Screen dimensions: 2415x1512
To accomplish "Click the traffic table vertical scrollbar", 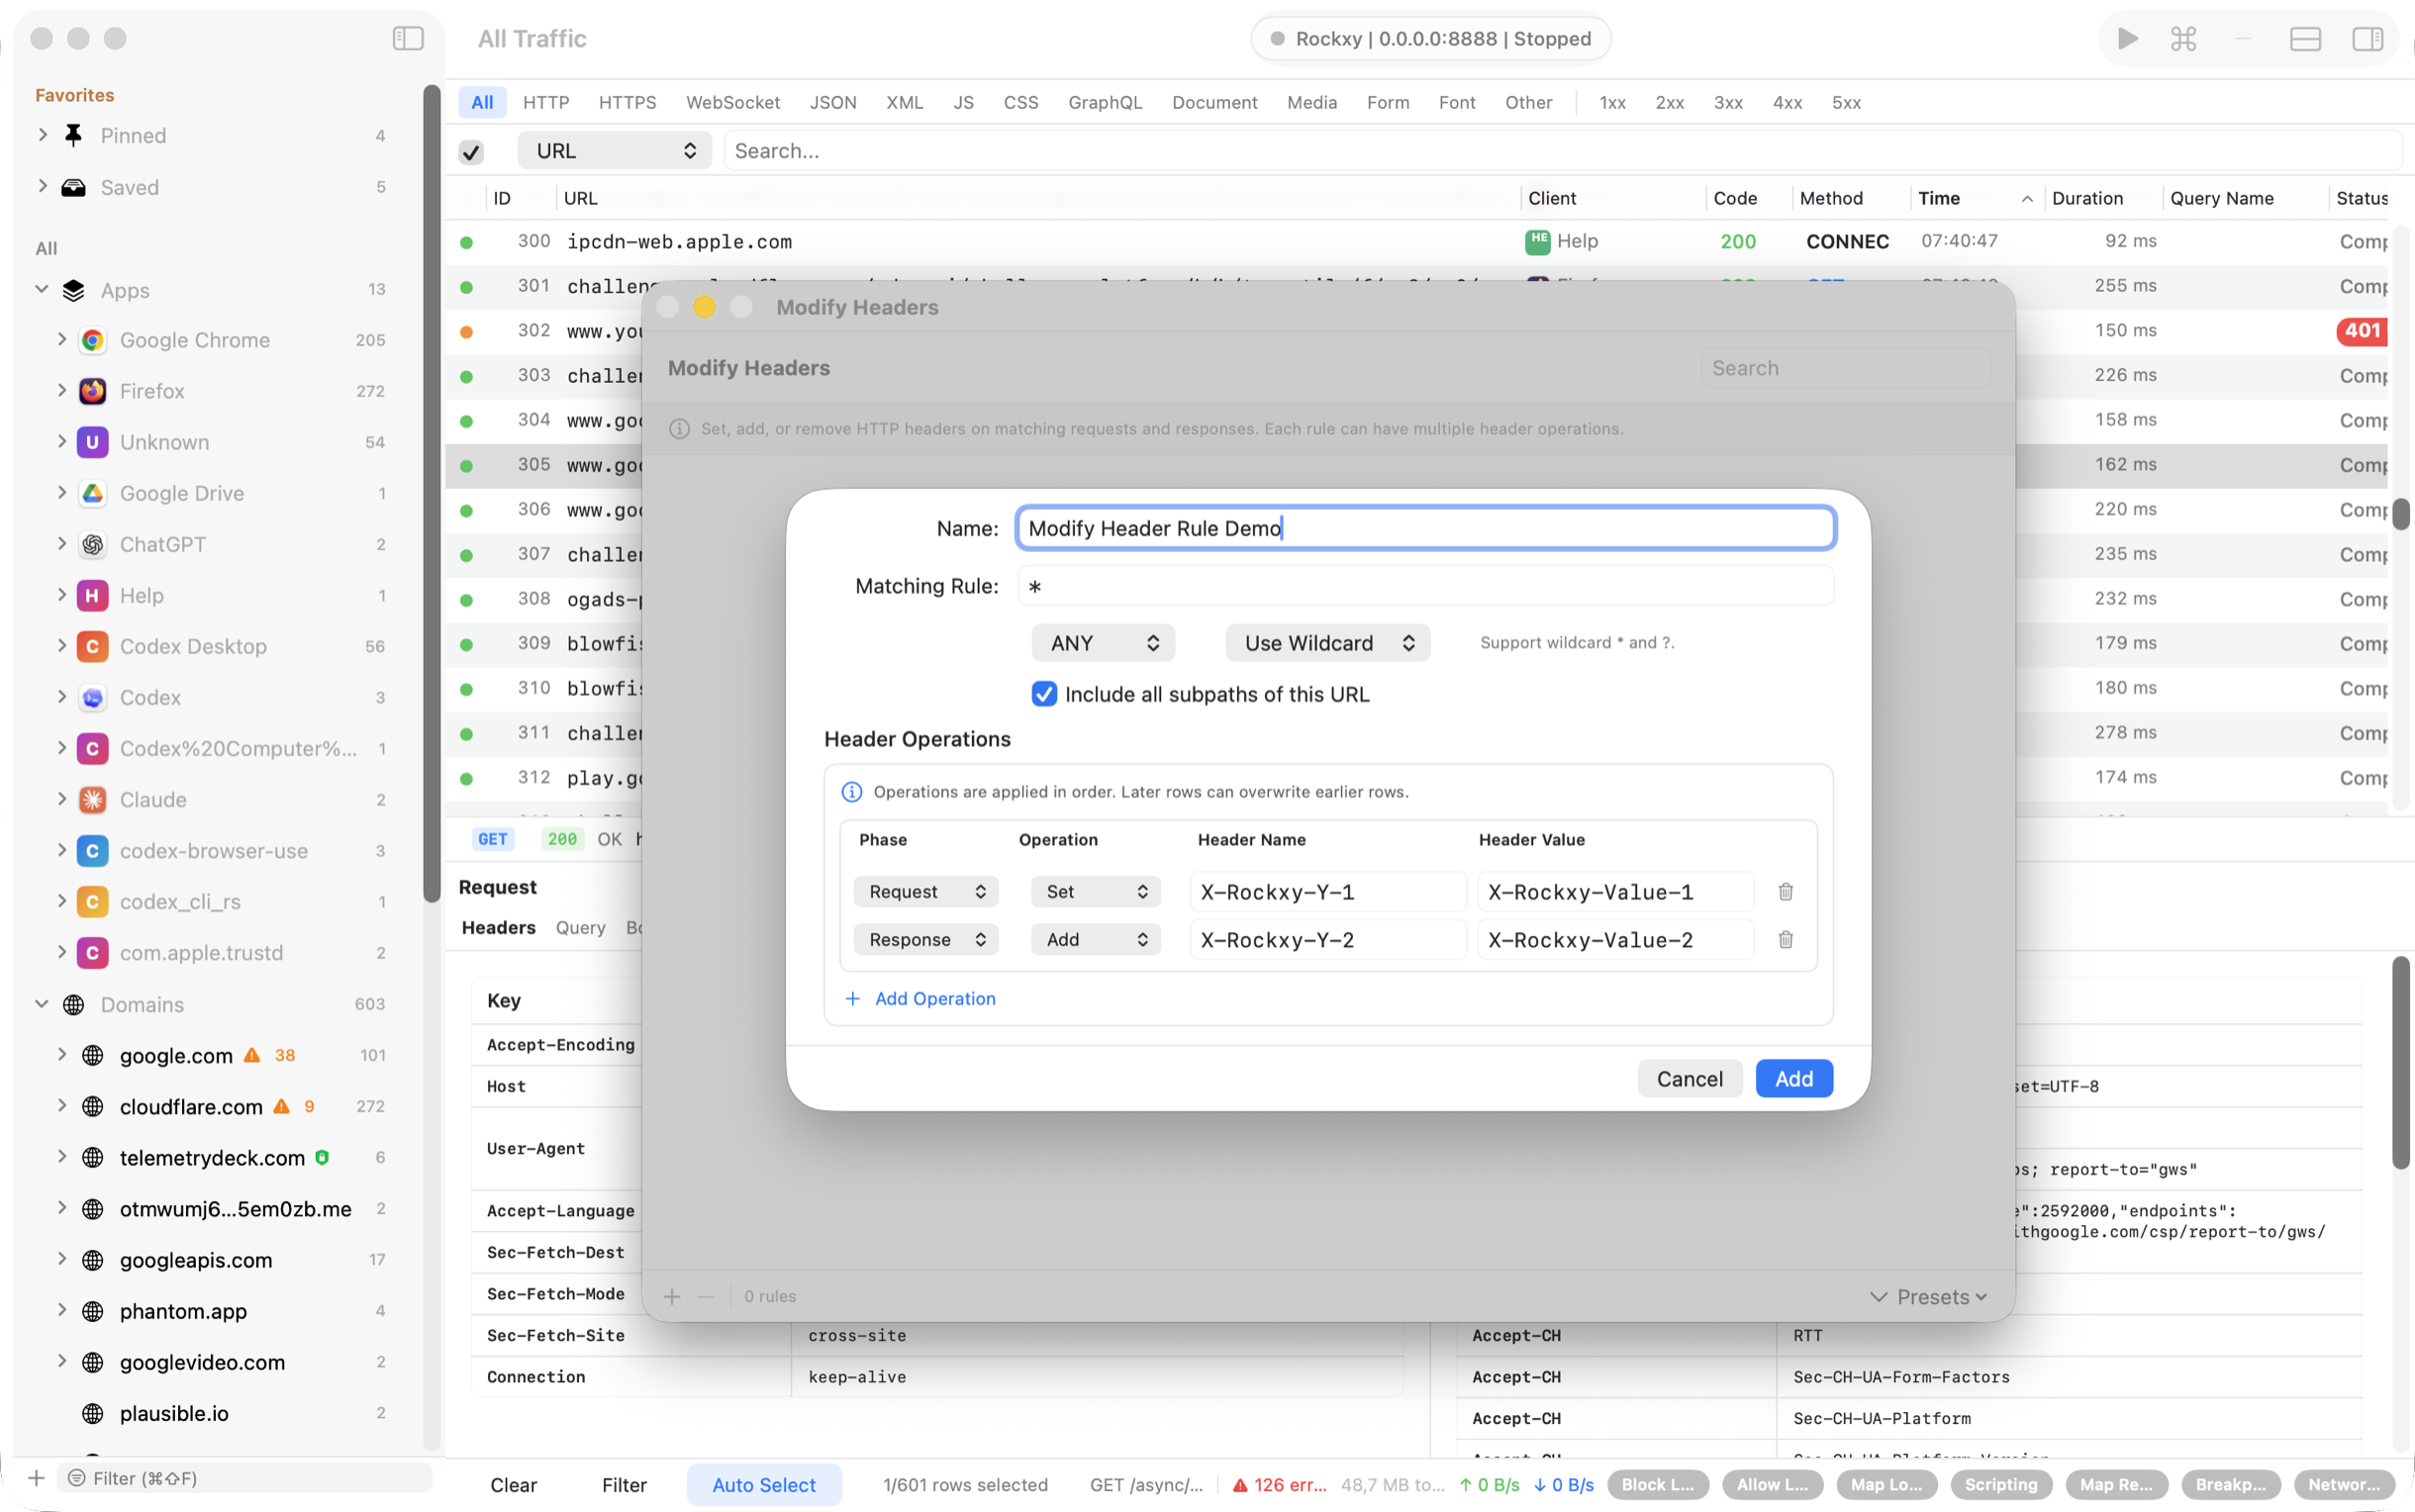I will pyautogui.click(x=2402, y=514).
